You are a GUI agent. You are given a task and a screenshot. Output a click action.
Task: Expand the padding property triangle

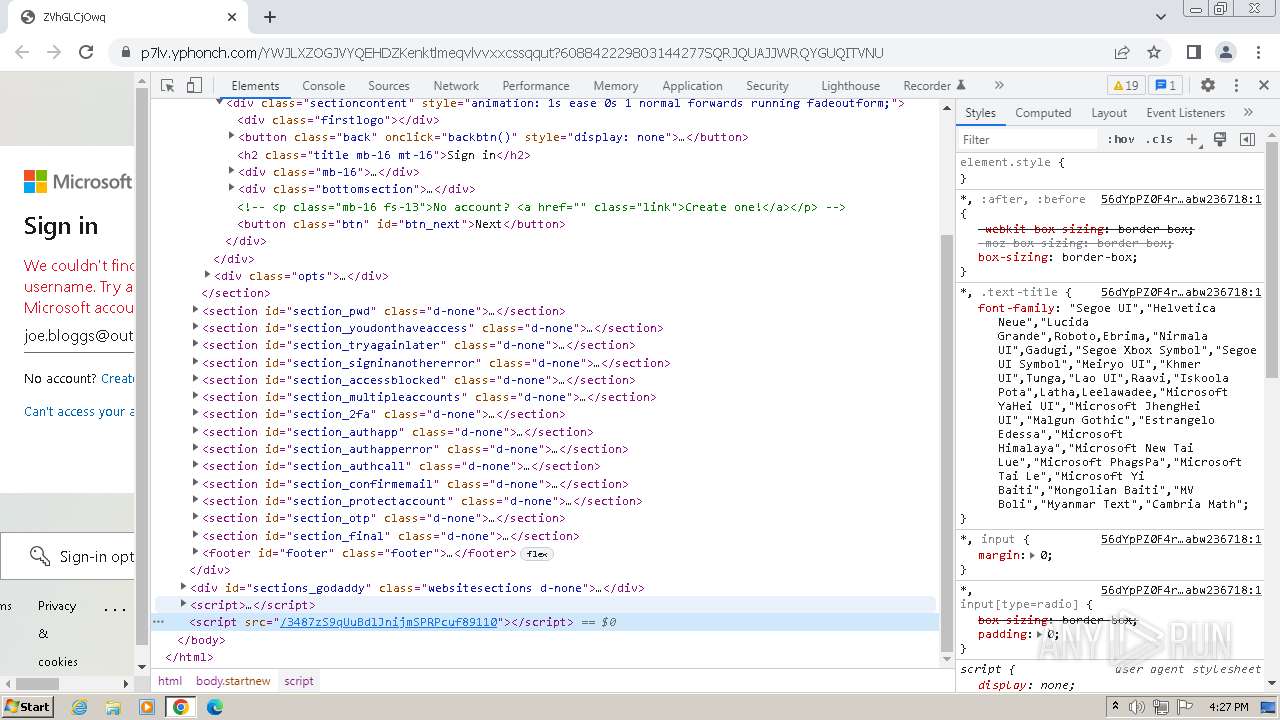coord(1041,634)
